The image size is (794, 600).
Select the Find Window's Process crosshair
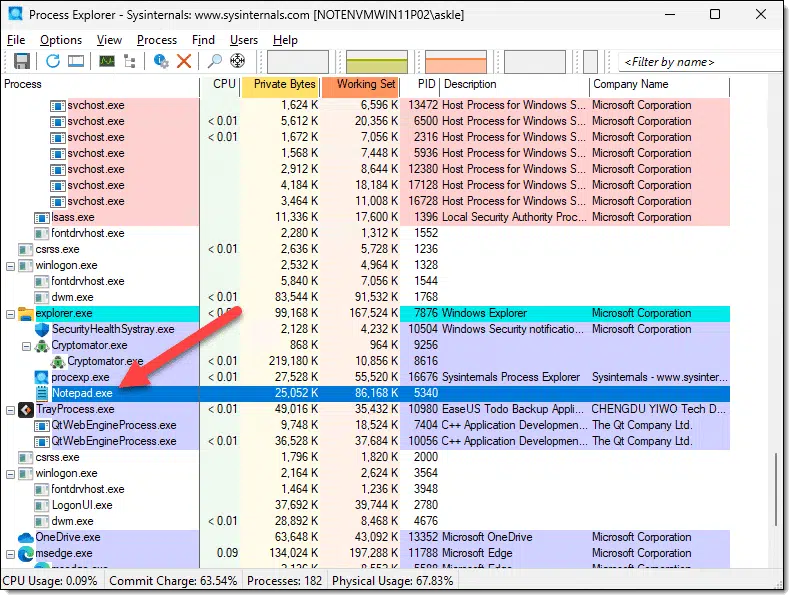[x=237, y=61]
